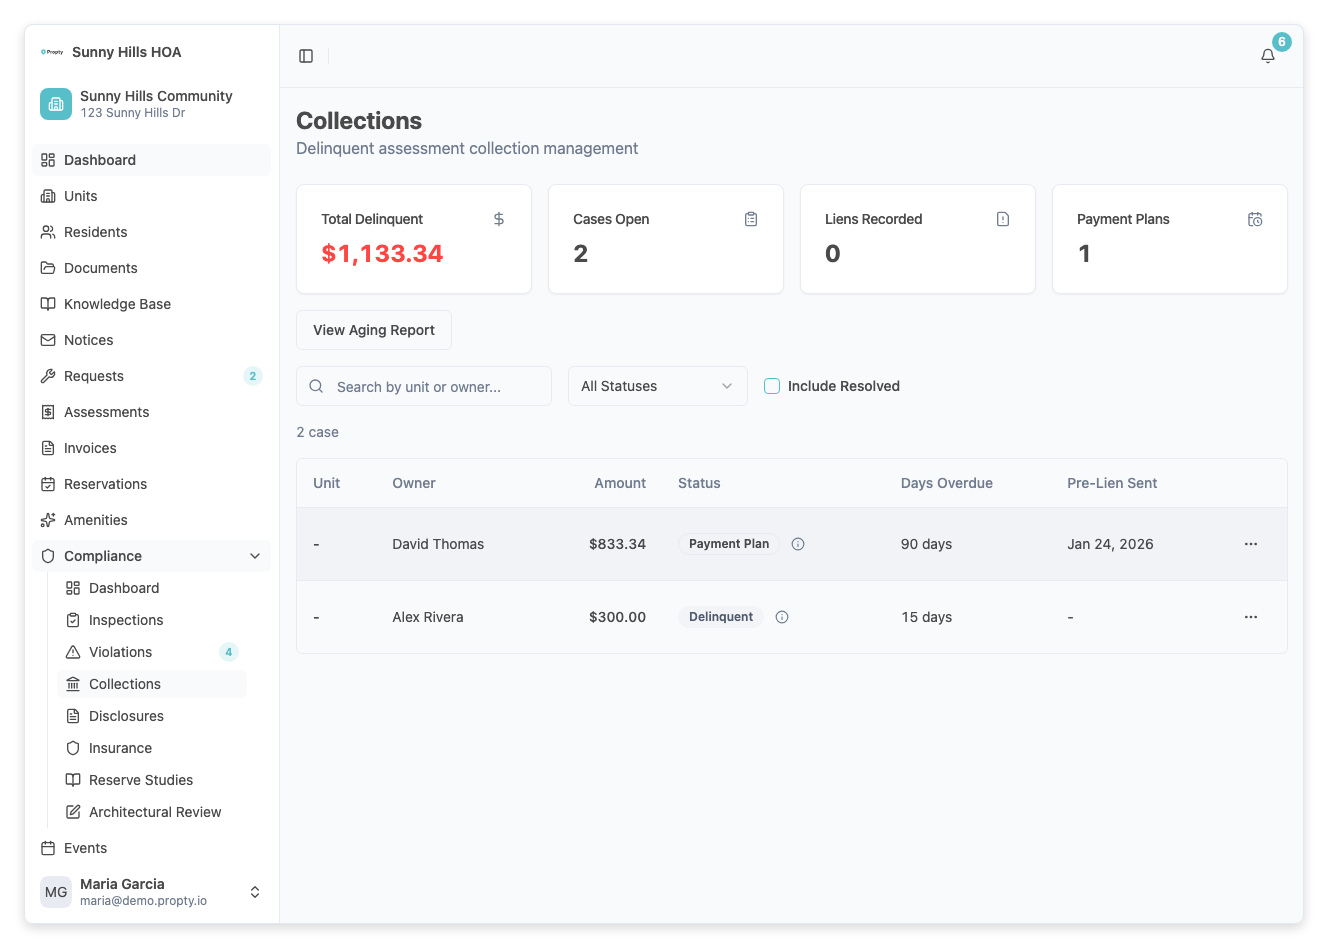Click the Payment Plans card calendar icon
Screen dimensions: 1328x948
pos(1255,219)
